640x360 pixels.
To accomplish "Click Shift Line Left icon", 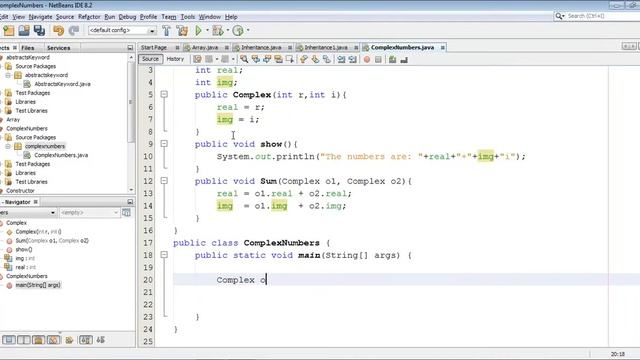I will [341, 60].
